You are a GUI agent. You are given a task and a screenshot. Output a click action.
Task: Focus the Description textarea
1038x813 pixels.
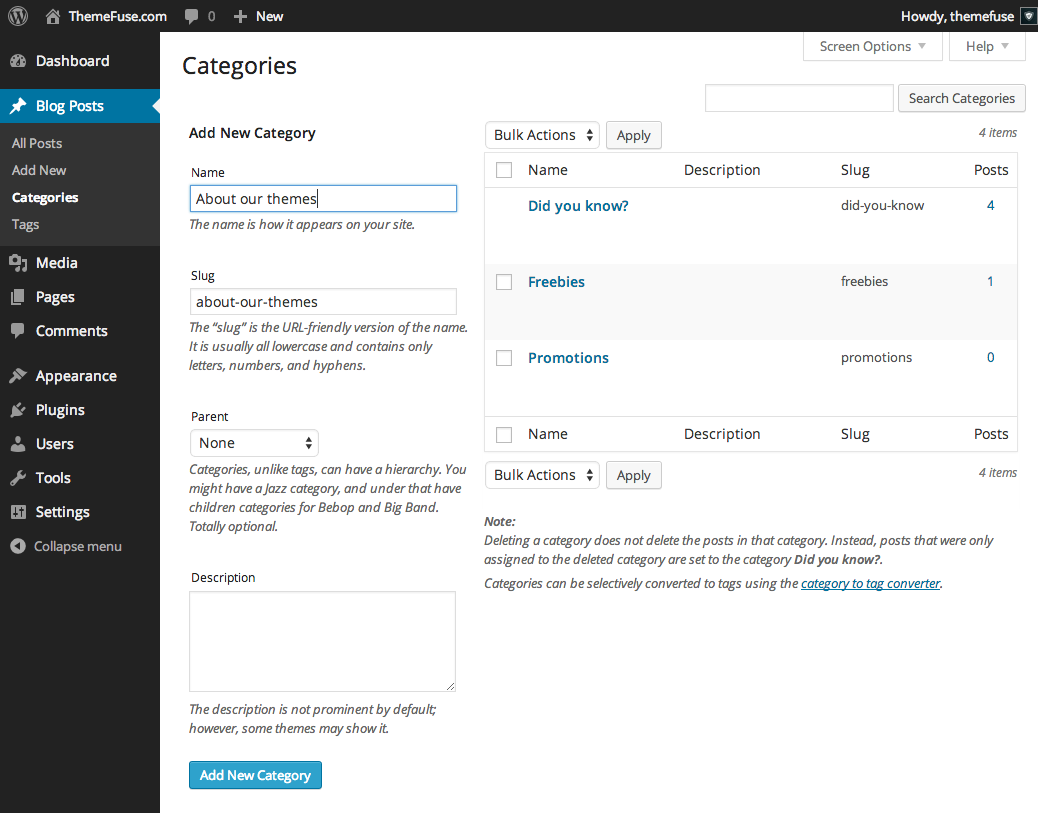click(322, 642)
